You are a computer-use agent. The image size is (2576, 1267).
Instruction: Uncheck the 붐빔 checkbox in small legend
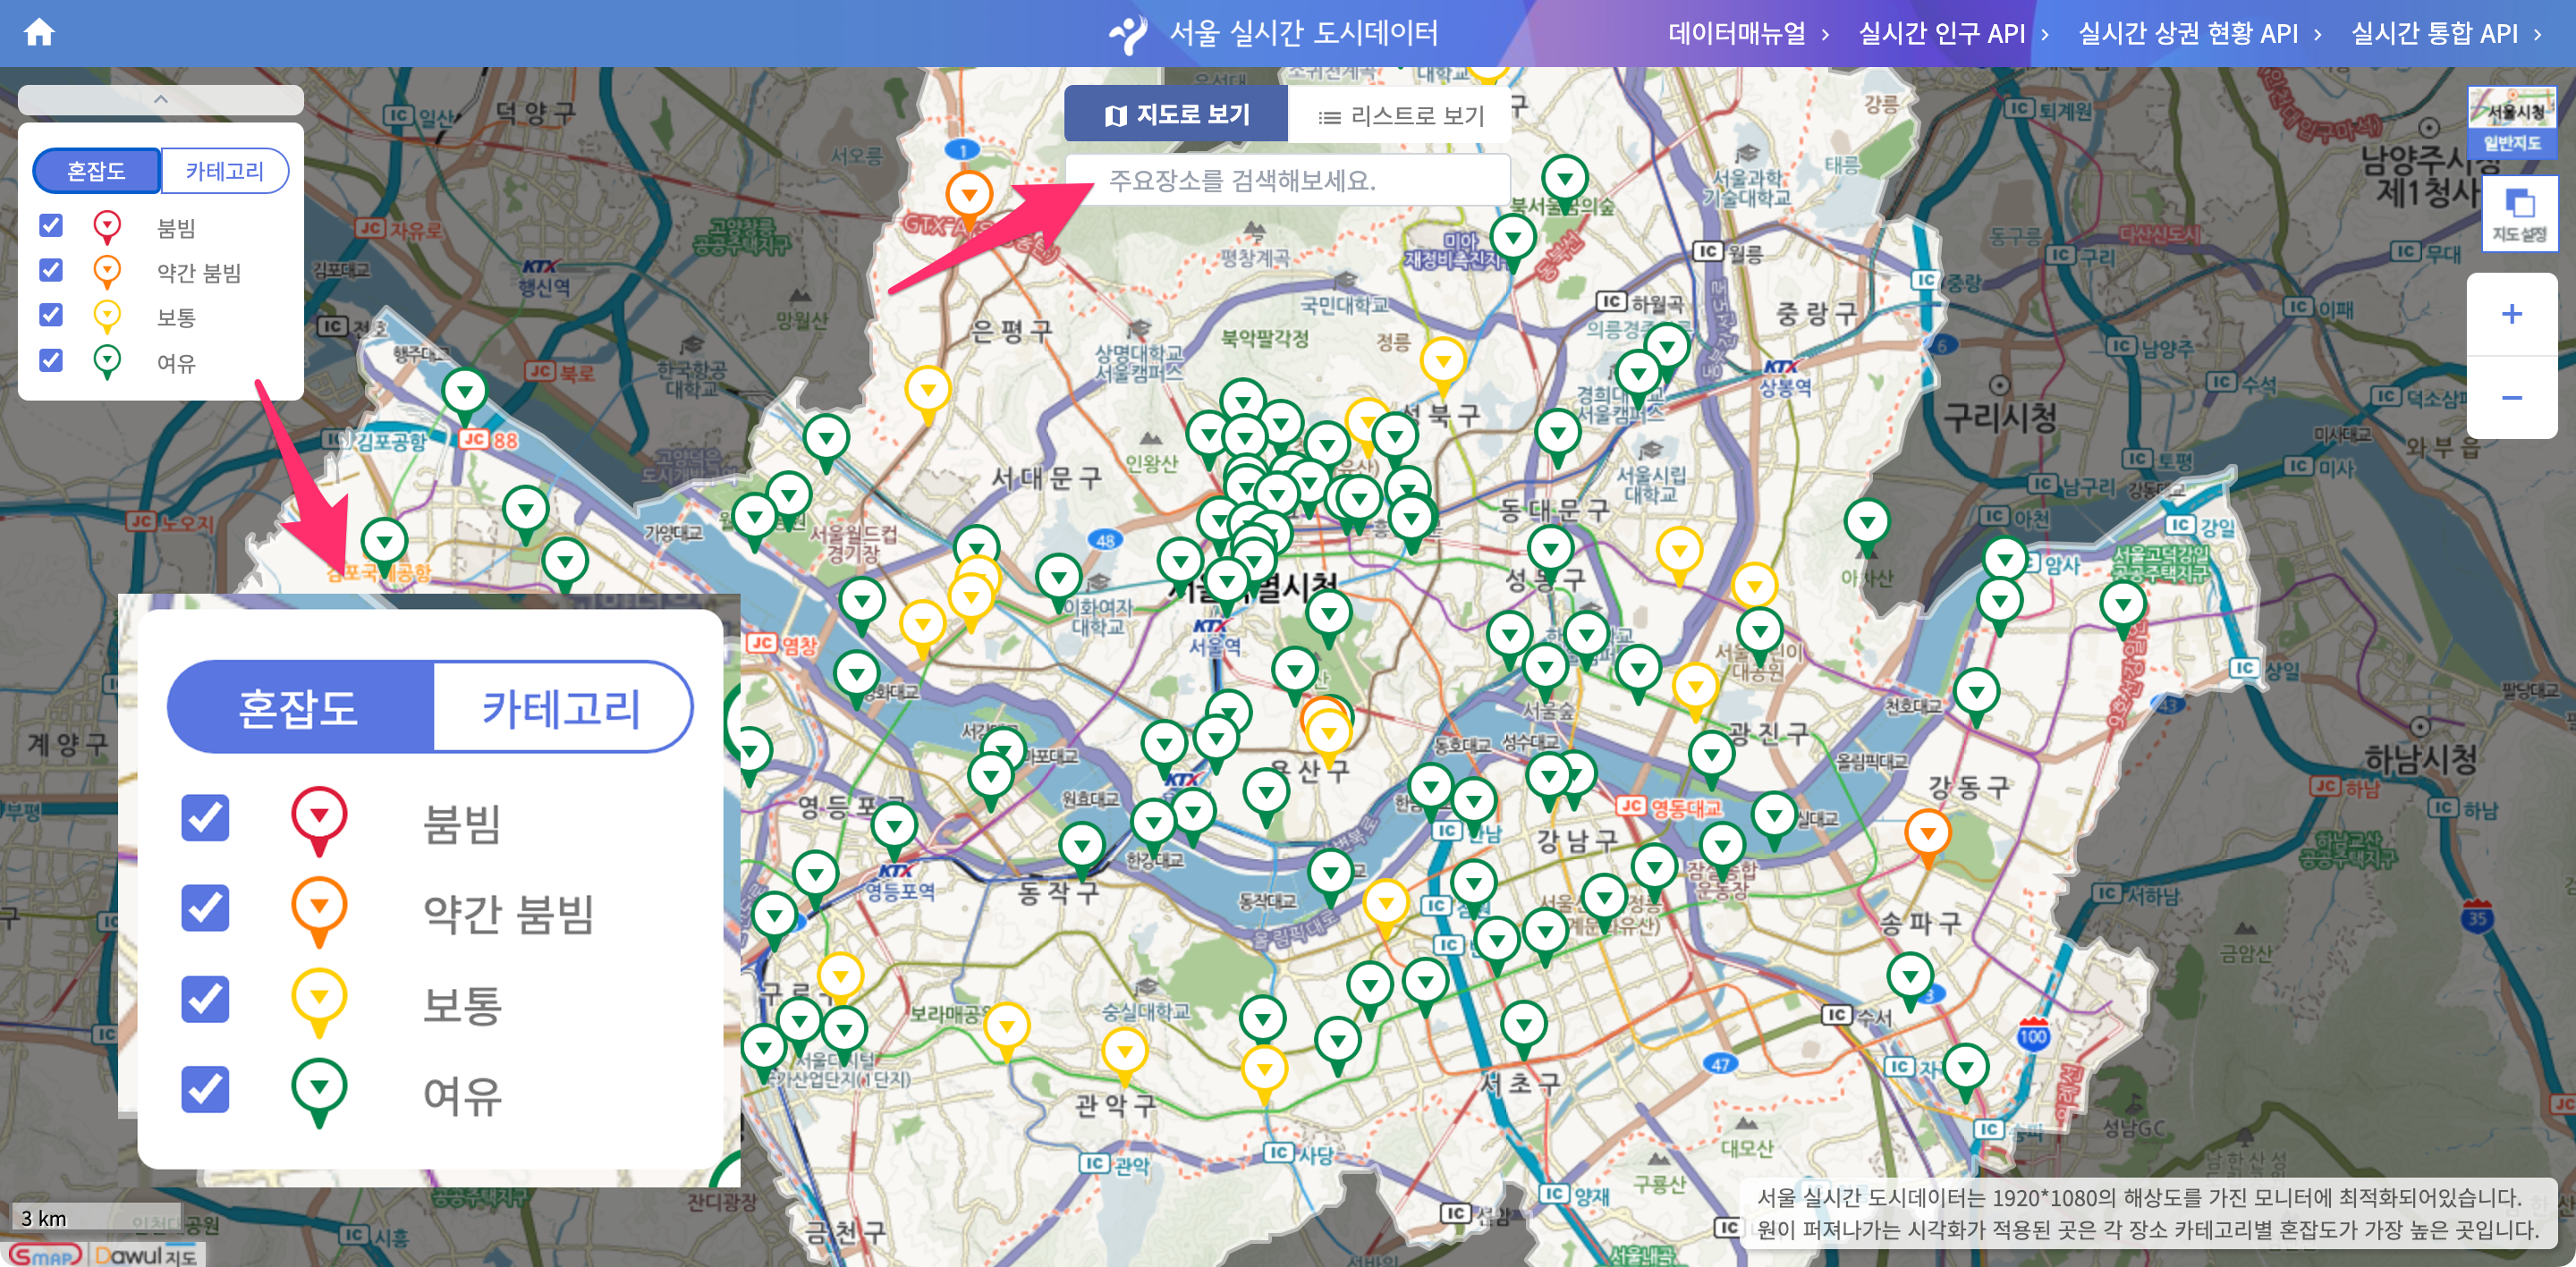click(51, 225)
